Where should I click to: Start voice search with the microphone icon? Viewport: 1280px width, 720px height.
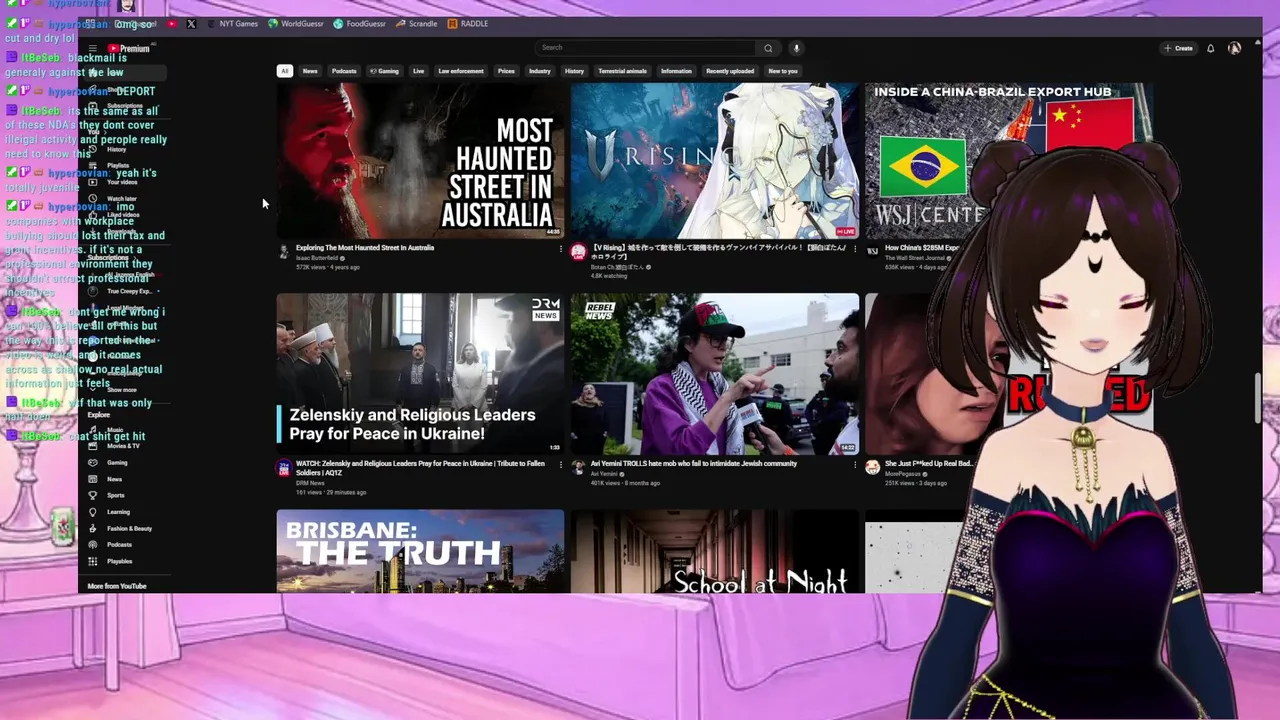(x=796, y=48)
